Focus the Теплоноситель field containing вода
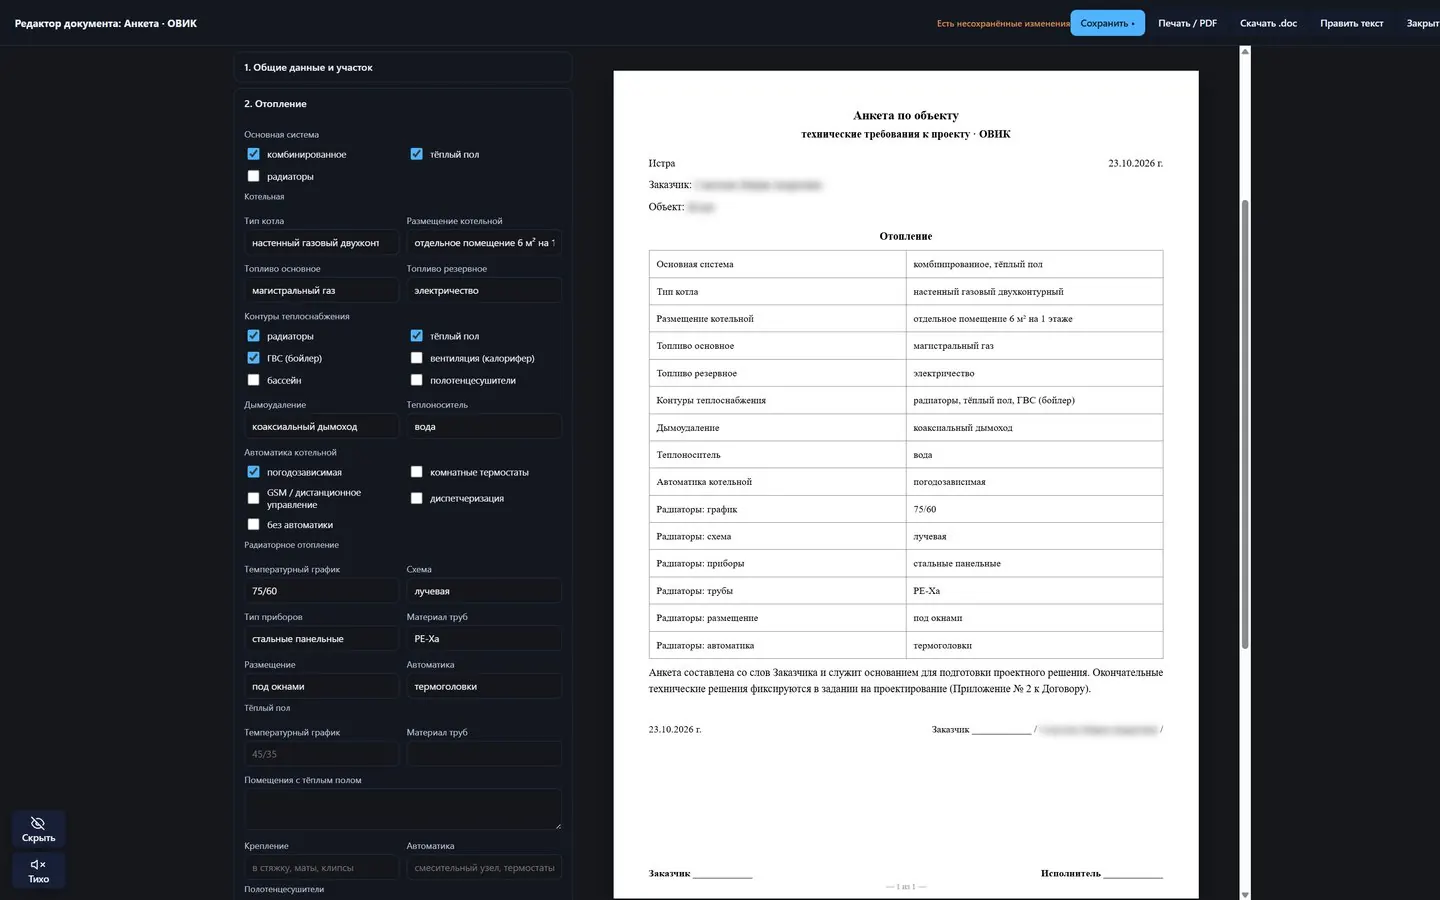Image resolution: width=1440 pixels, height=900 pixels. point(484,427)
